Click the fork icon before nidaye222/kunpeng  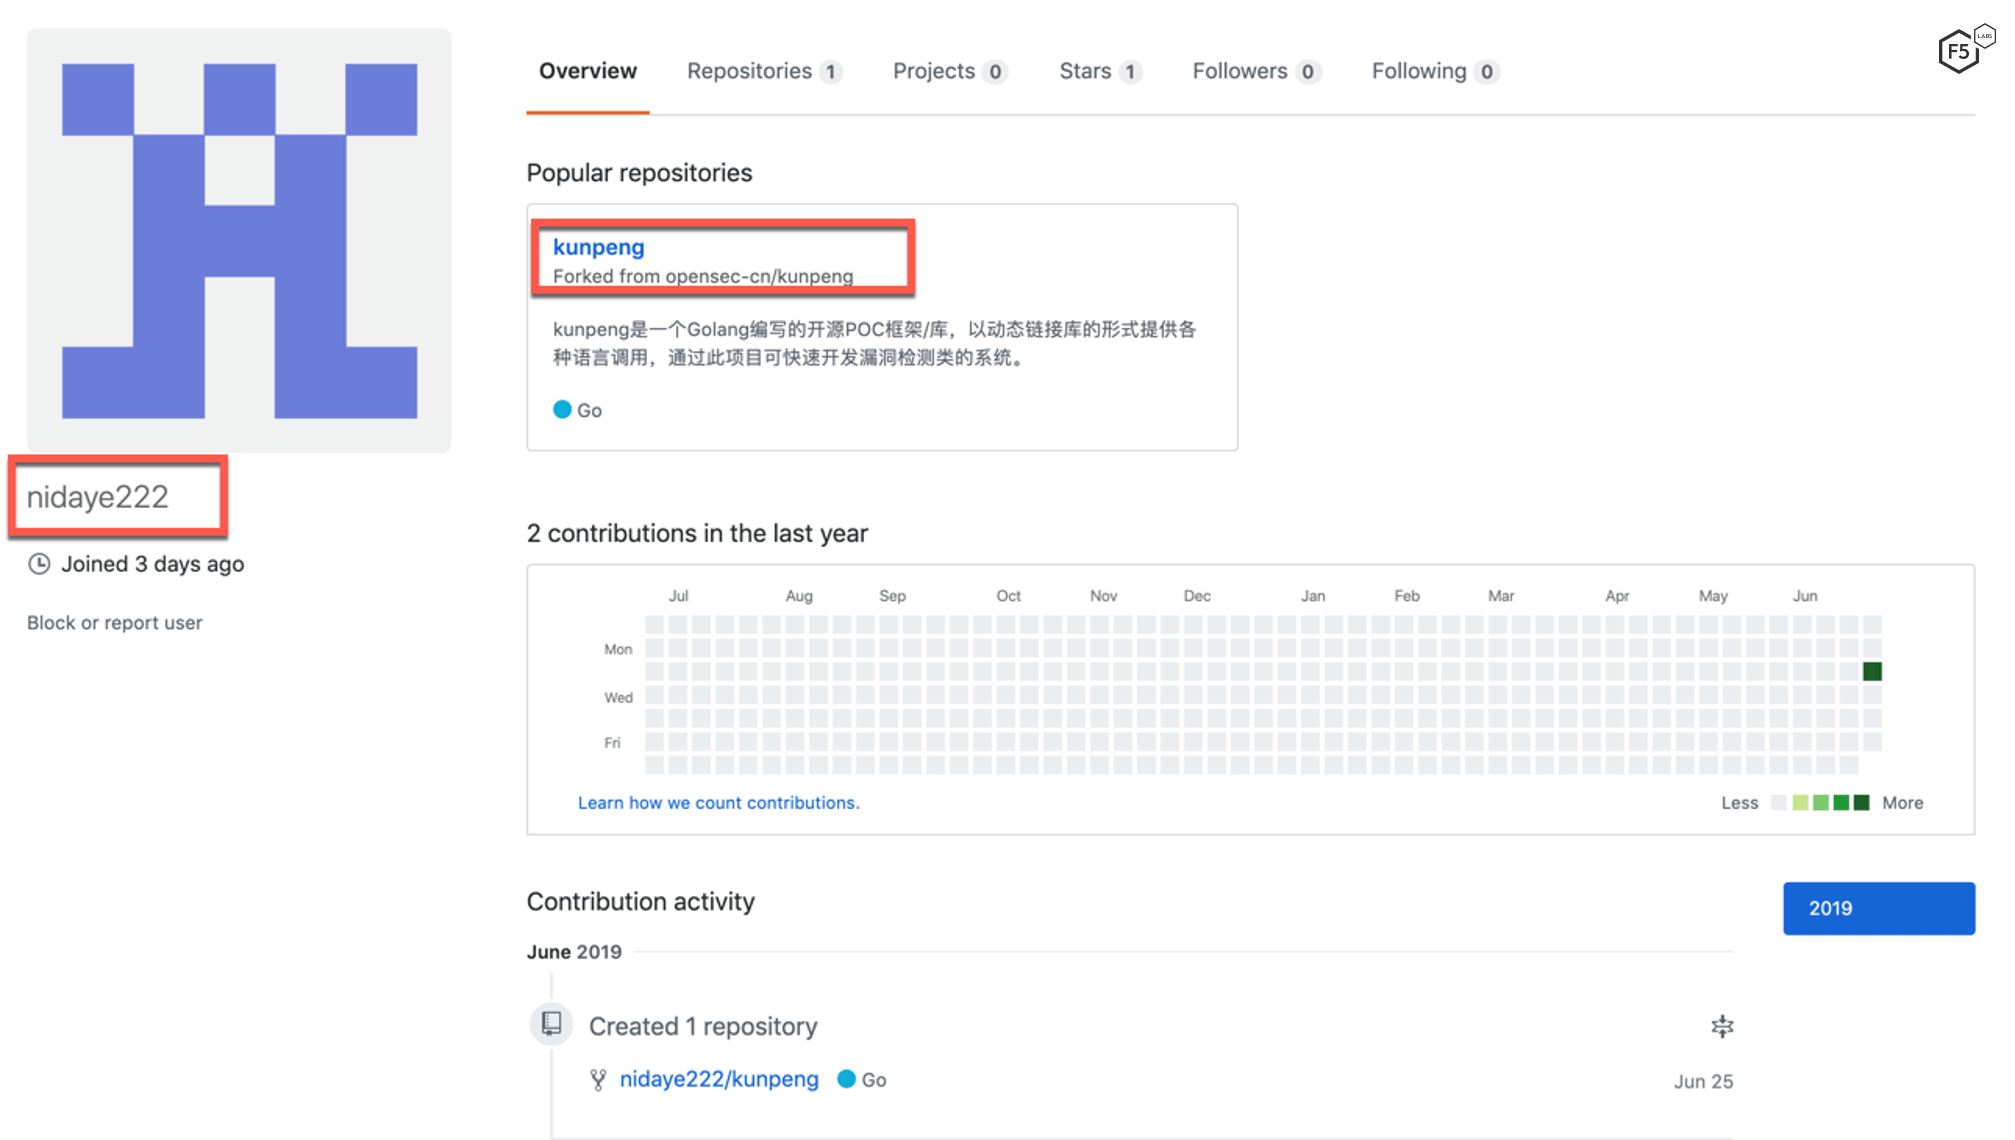click(598, 1080)
